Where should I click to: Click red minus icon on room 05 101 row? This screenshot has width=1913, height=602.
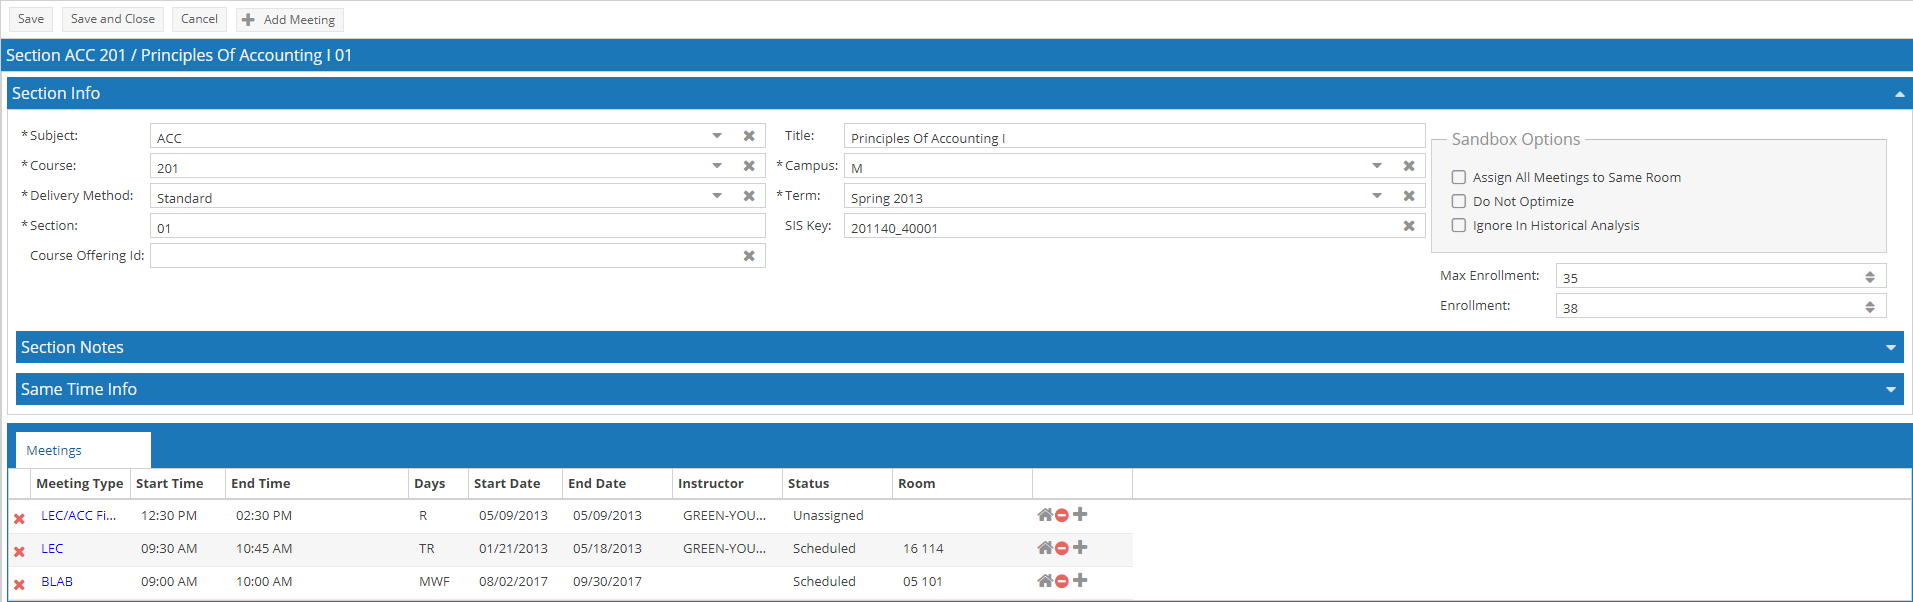coord(1062,582)
